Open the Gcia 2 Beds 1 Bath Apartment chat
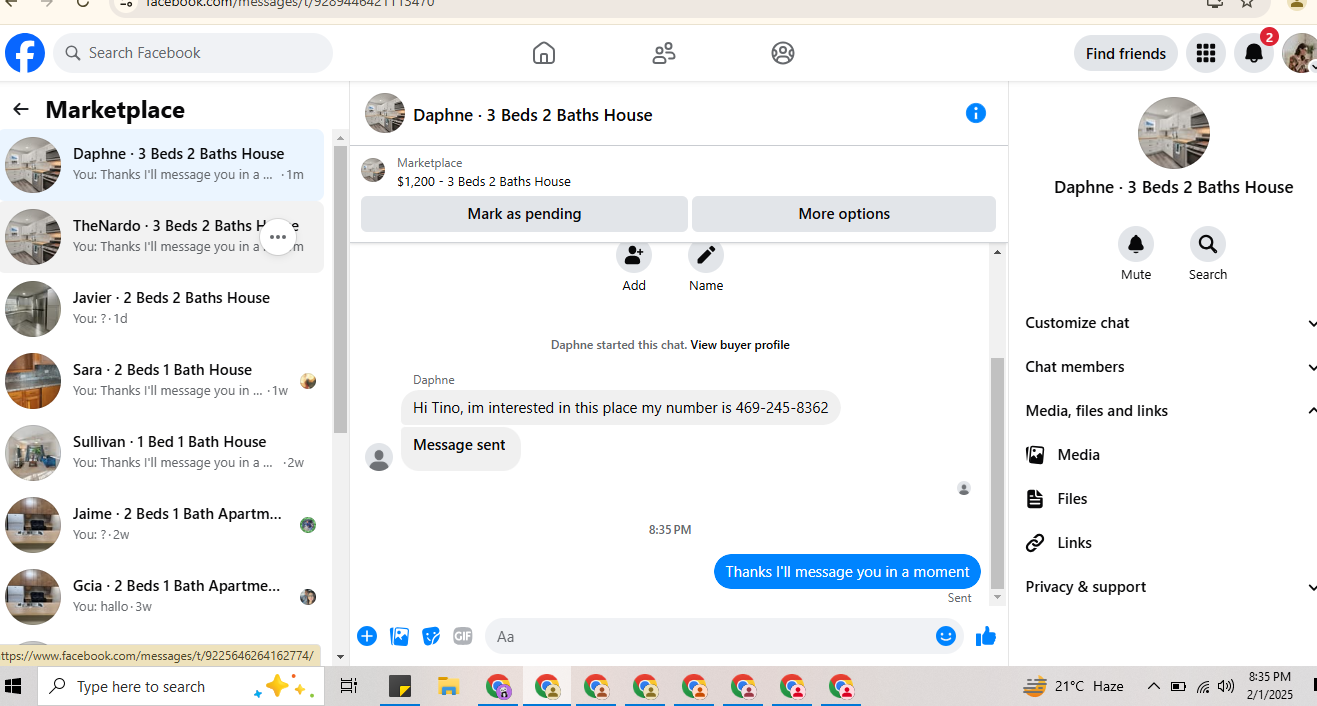1317x706 pixels. point(162,597)
